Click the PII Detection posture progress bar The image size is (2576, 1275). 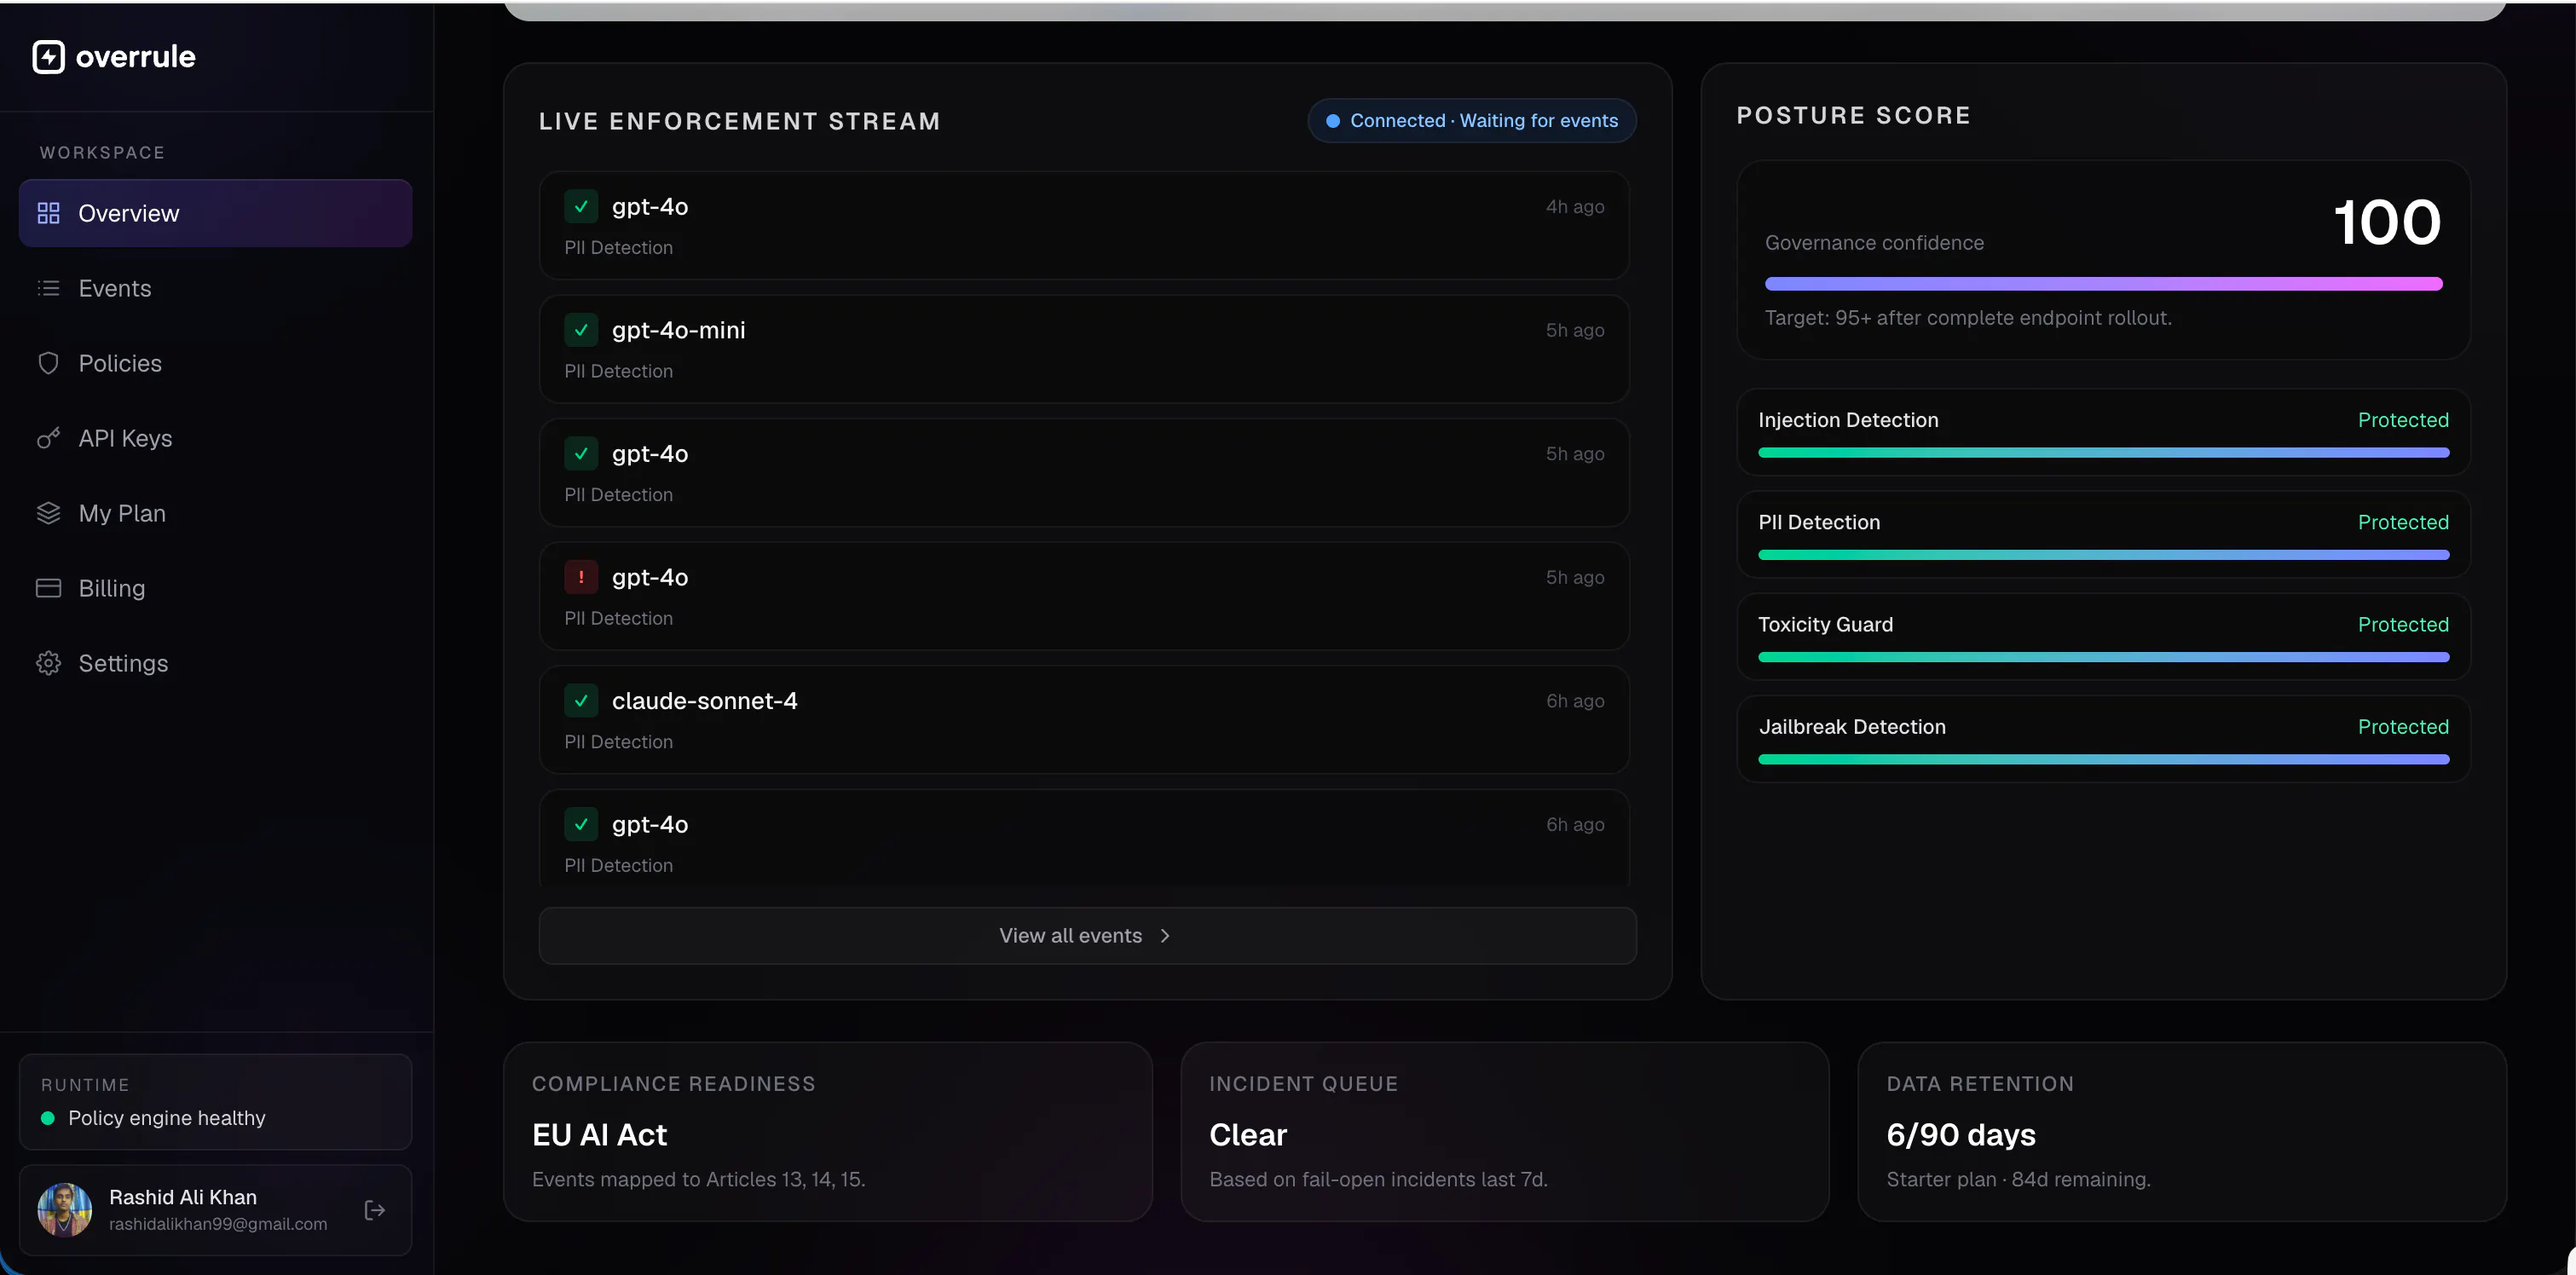(x=2103, y=555)
